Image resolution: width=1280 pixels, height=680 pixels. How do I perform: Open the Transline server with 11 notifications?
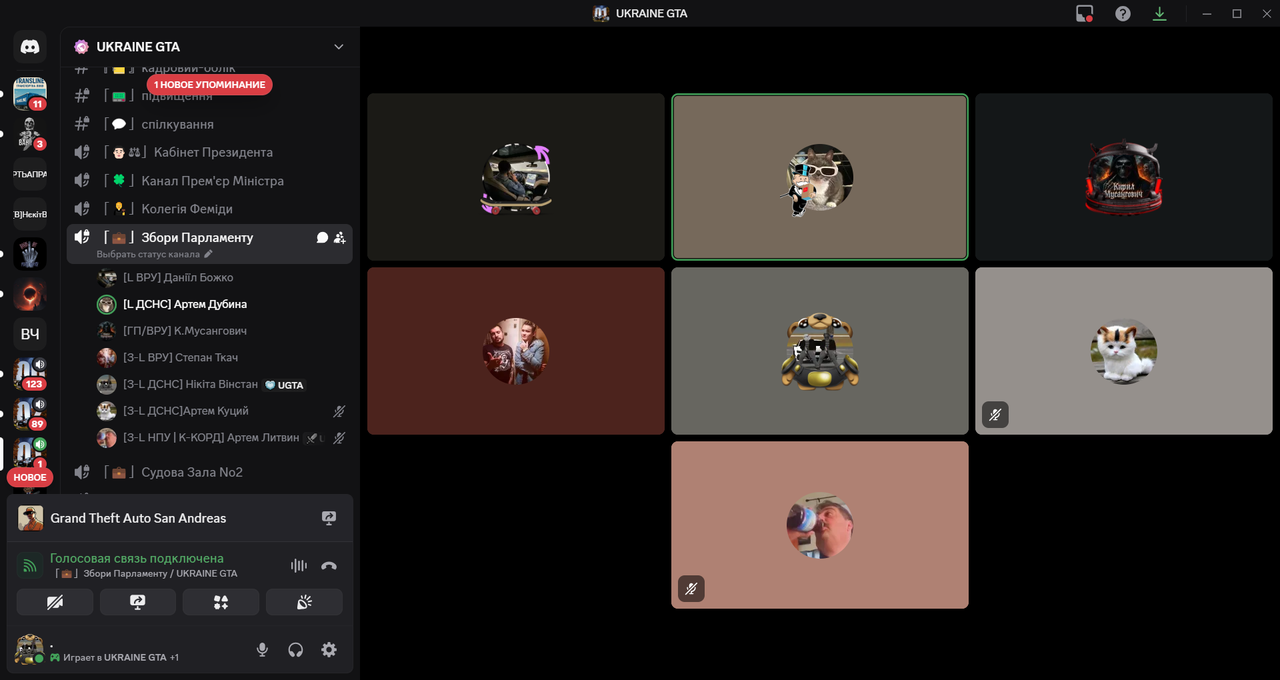click(x=30, y=93)
